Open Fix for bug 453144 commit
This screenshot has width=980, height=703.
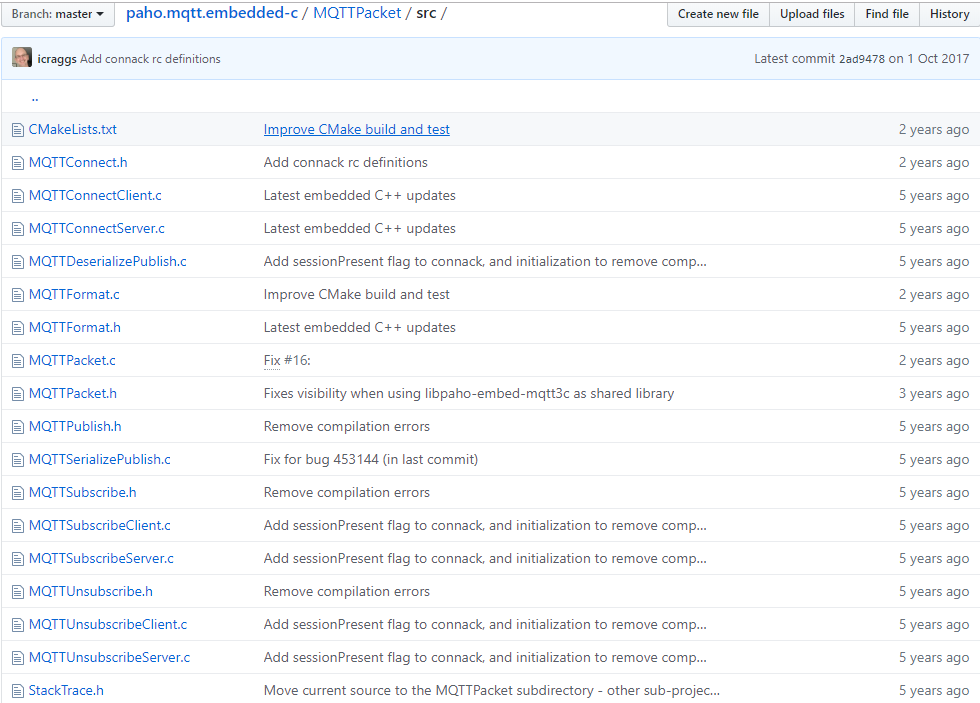pyautogui.click(x=371, y=459)
